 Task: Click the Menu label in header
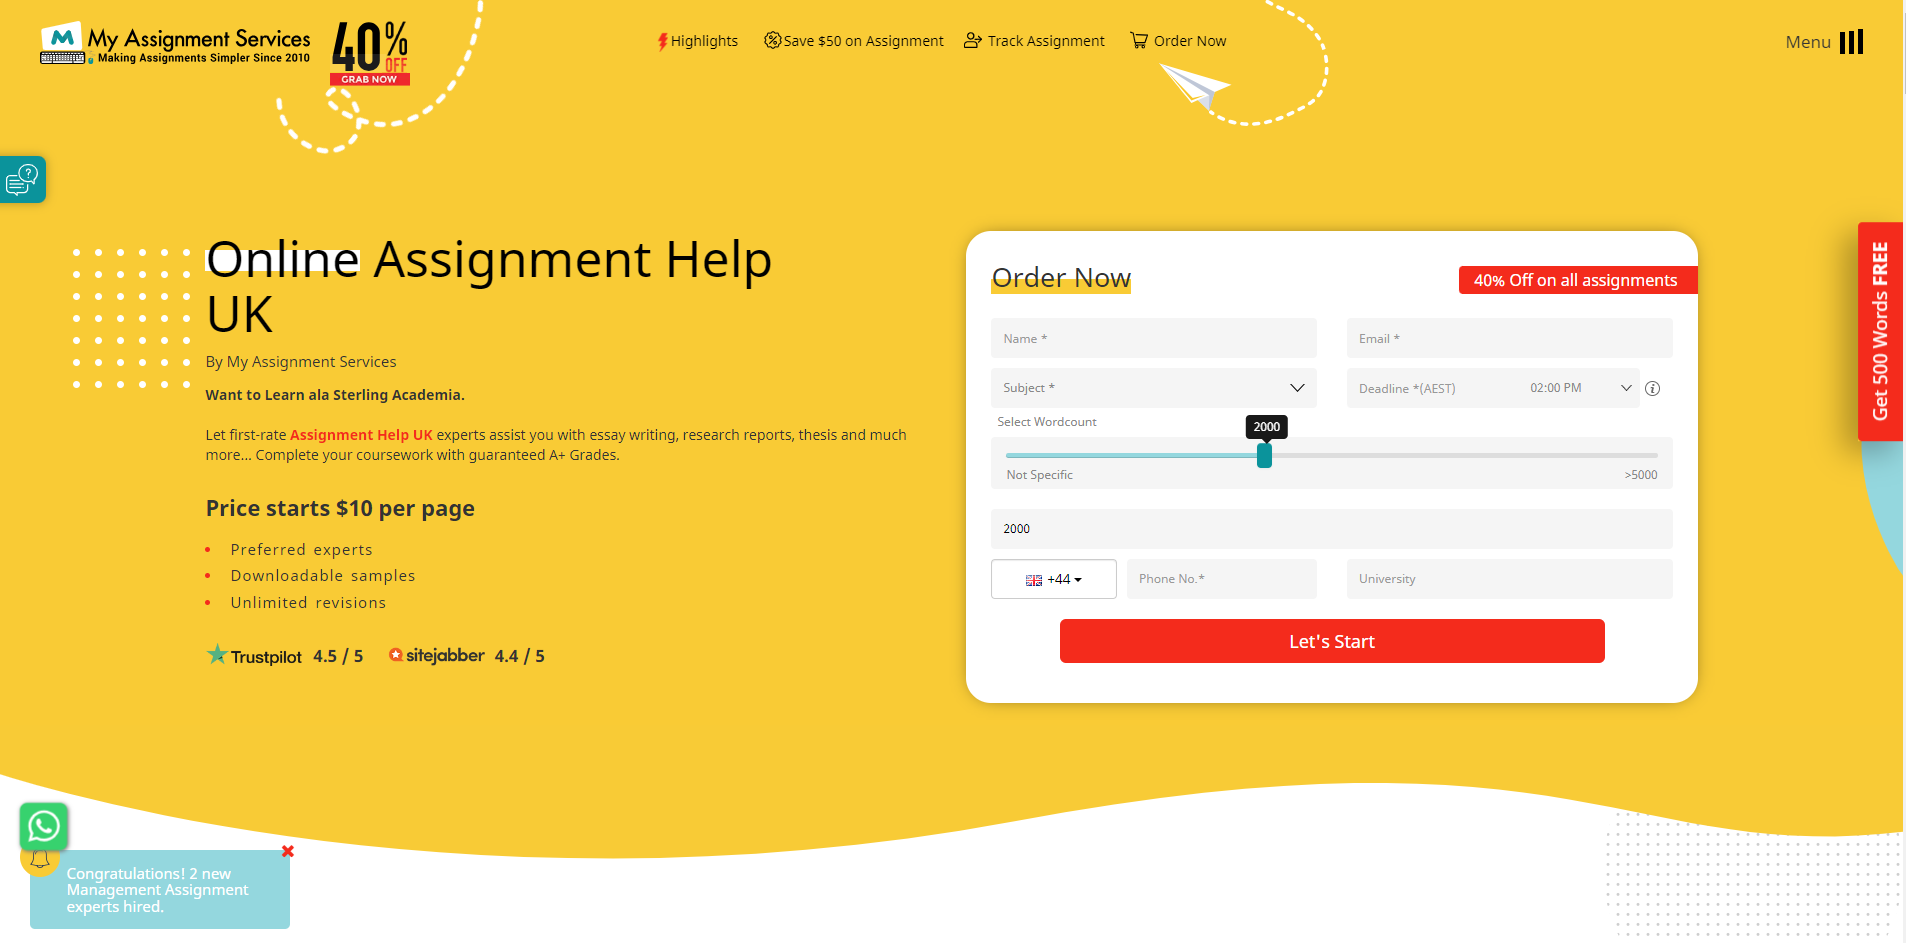(x=1808, y=42)
